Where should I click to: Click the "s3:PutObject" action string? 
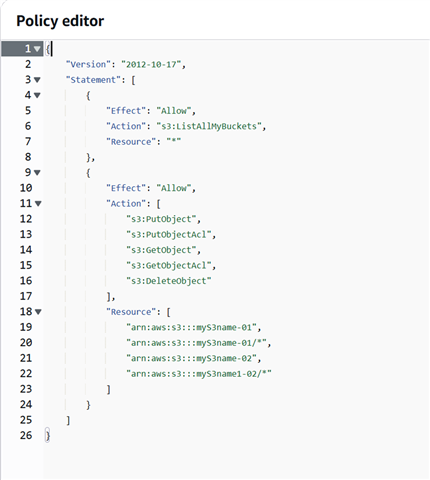[x=161, y=219]
